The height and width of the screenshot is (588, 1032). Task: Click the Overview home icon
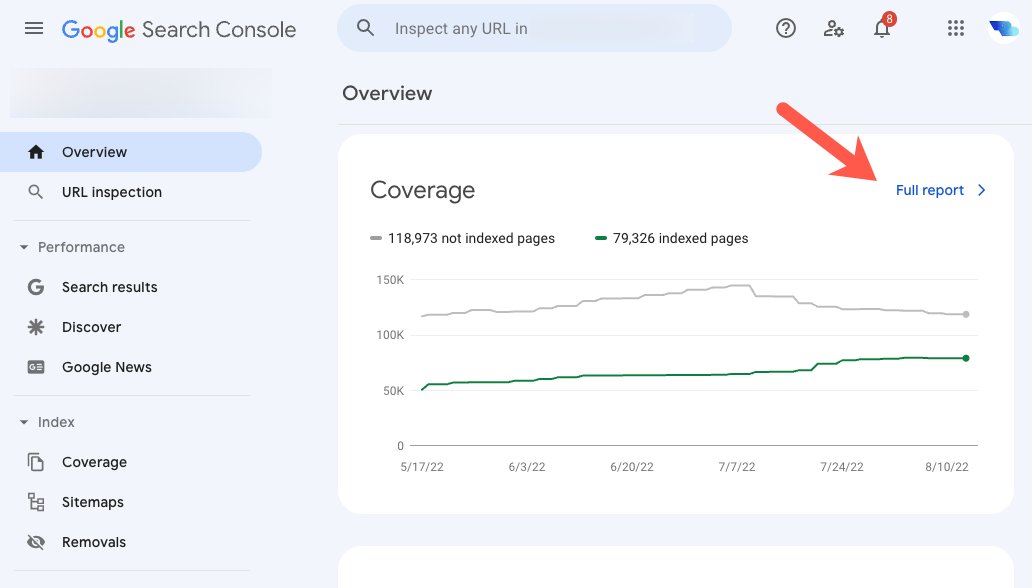pos(36,152)
